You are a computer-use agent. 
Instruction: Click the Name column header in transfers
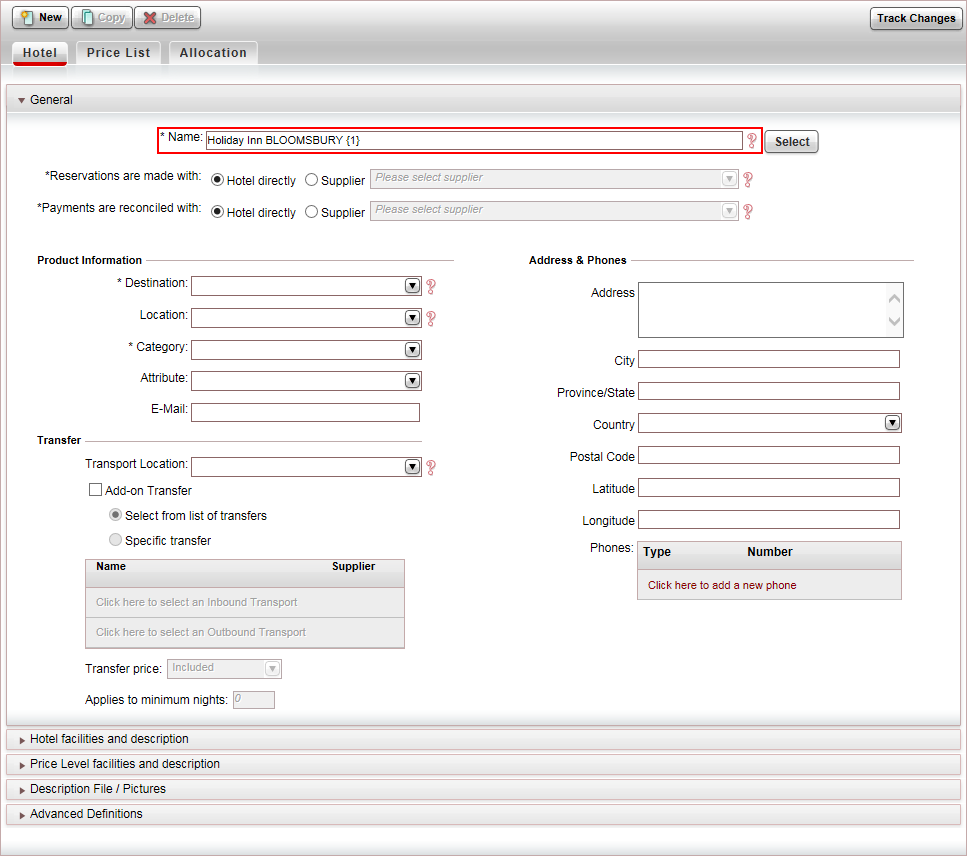click(111, 566)
